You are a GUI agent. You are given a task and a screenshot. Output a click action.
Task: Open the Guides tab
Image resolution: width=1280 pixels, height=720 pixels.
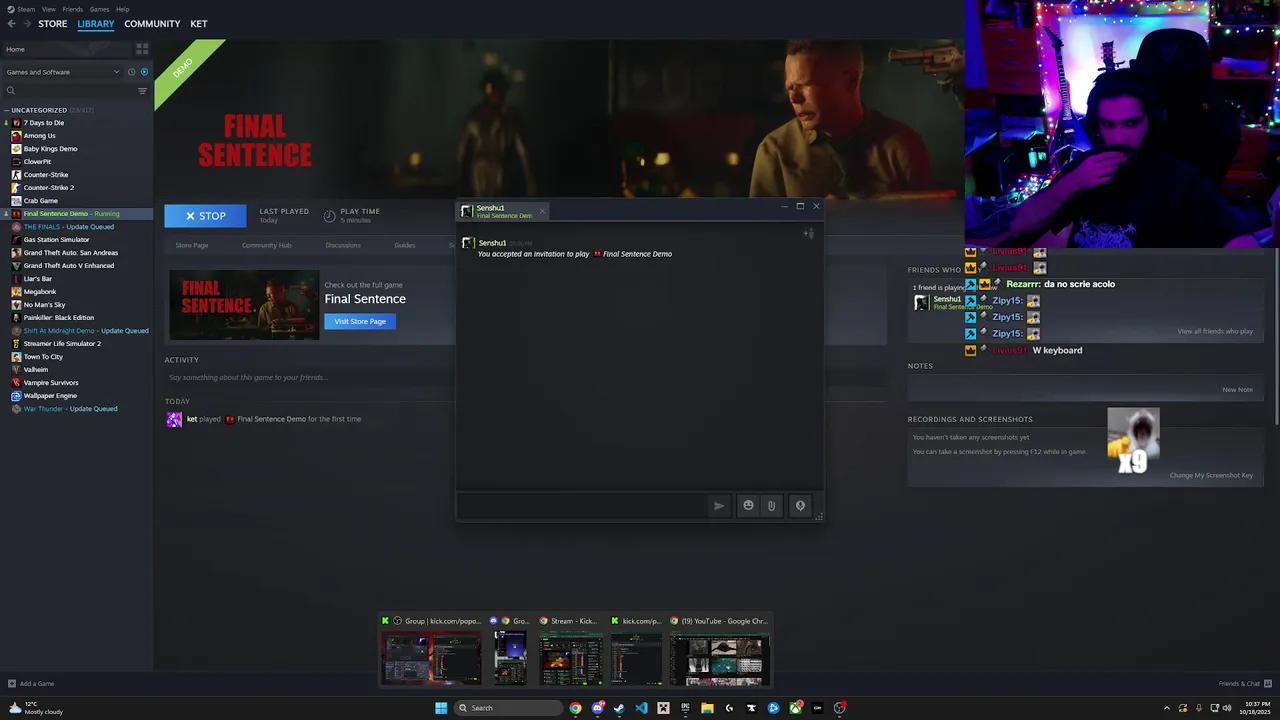(x=404, y=245)
